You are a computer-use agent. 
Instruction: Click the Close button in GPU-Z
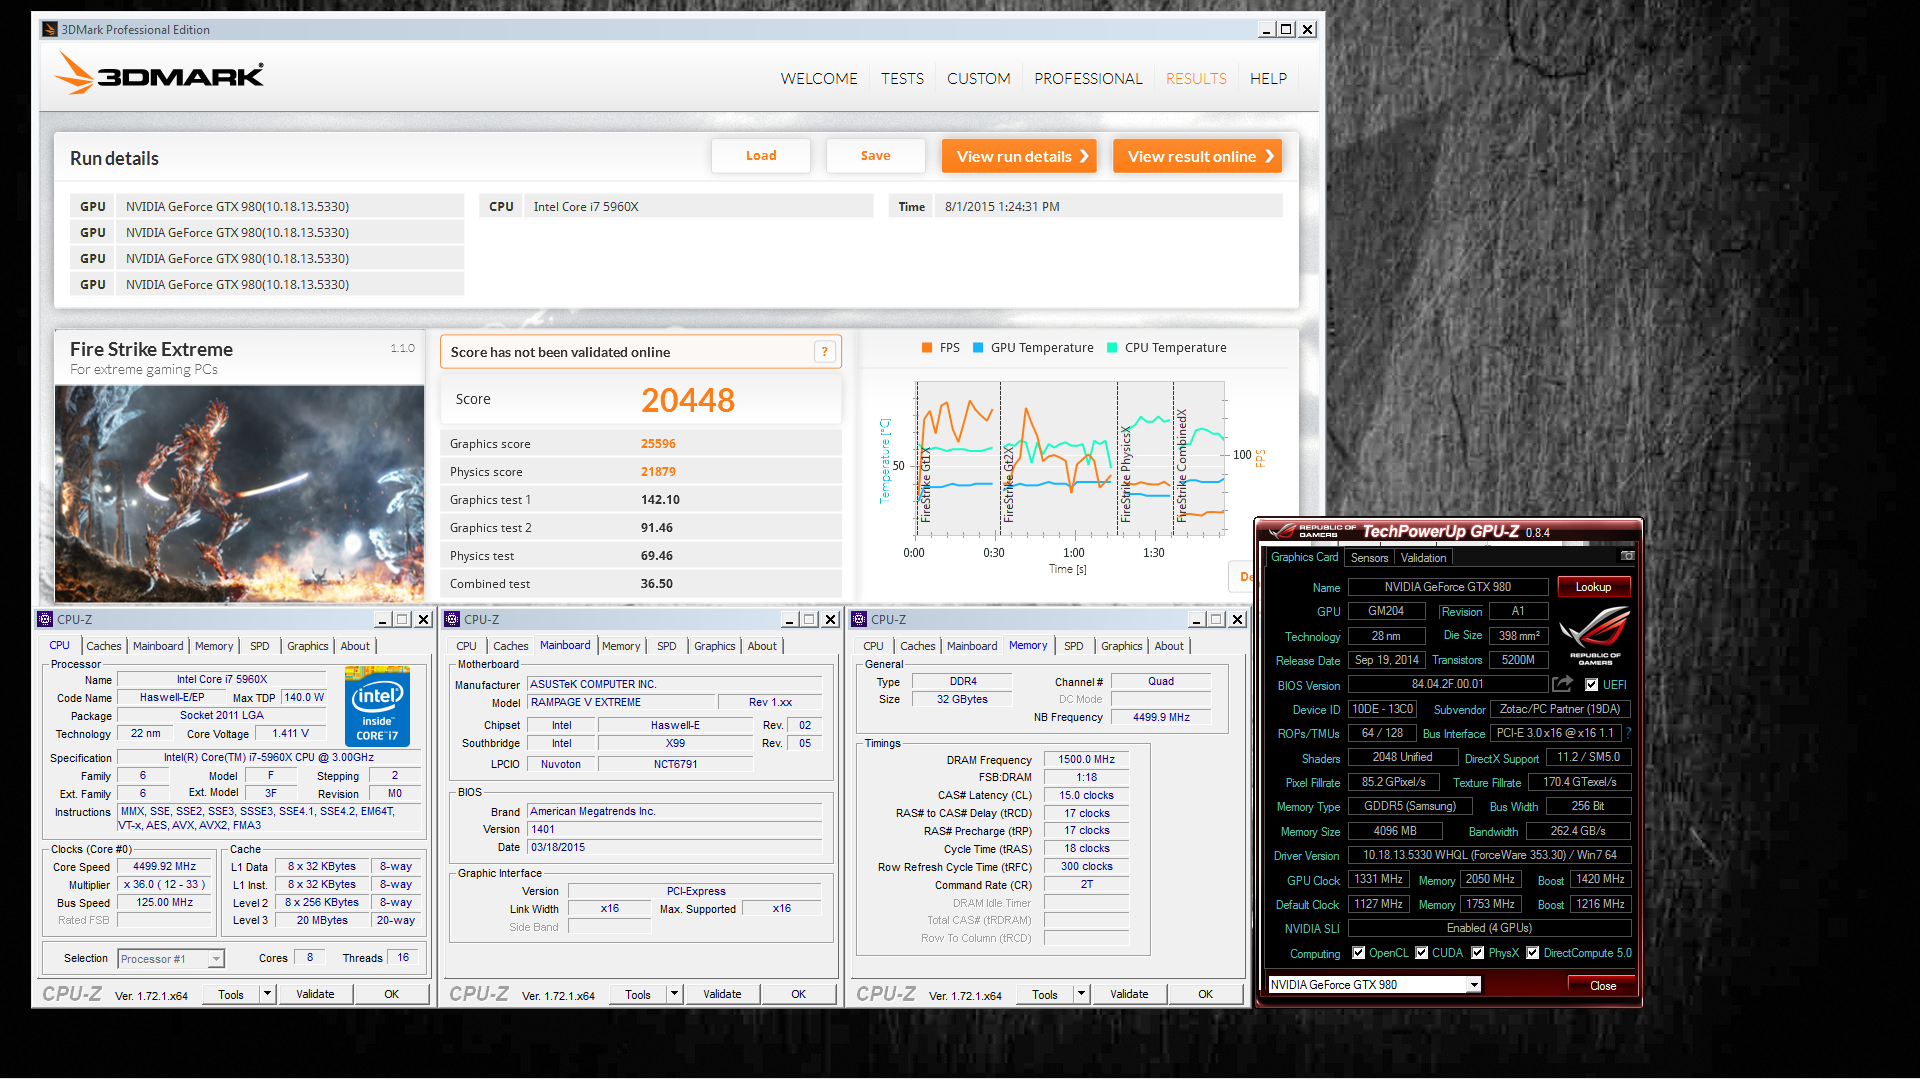point(1603,985)
